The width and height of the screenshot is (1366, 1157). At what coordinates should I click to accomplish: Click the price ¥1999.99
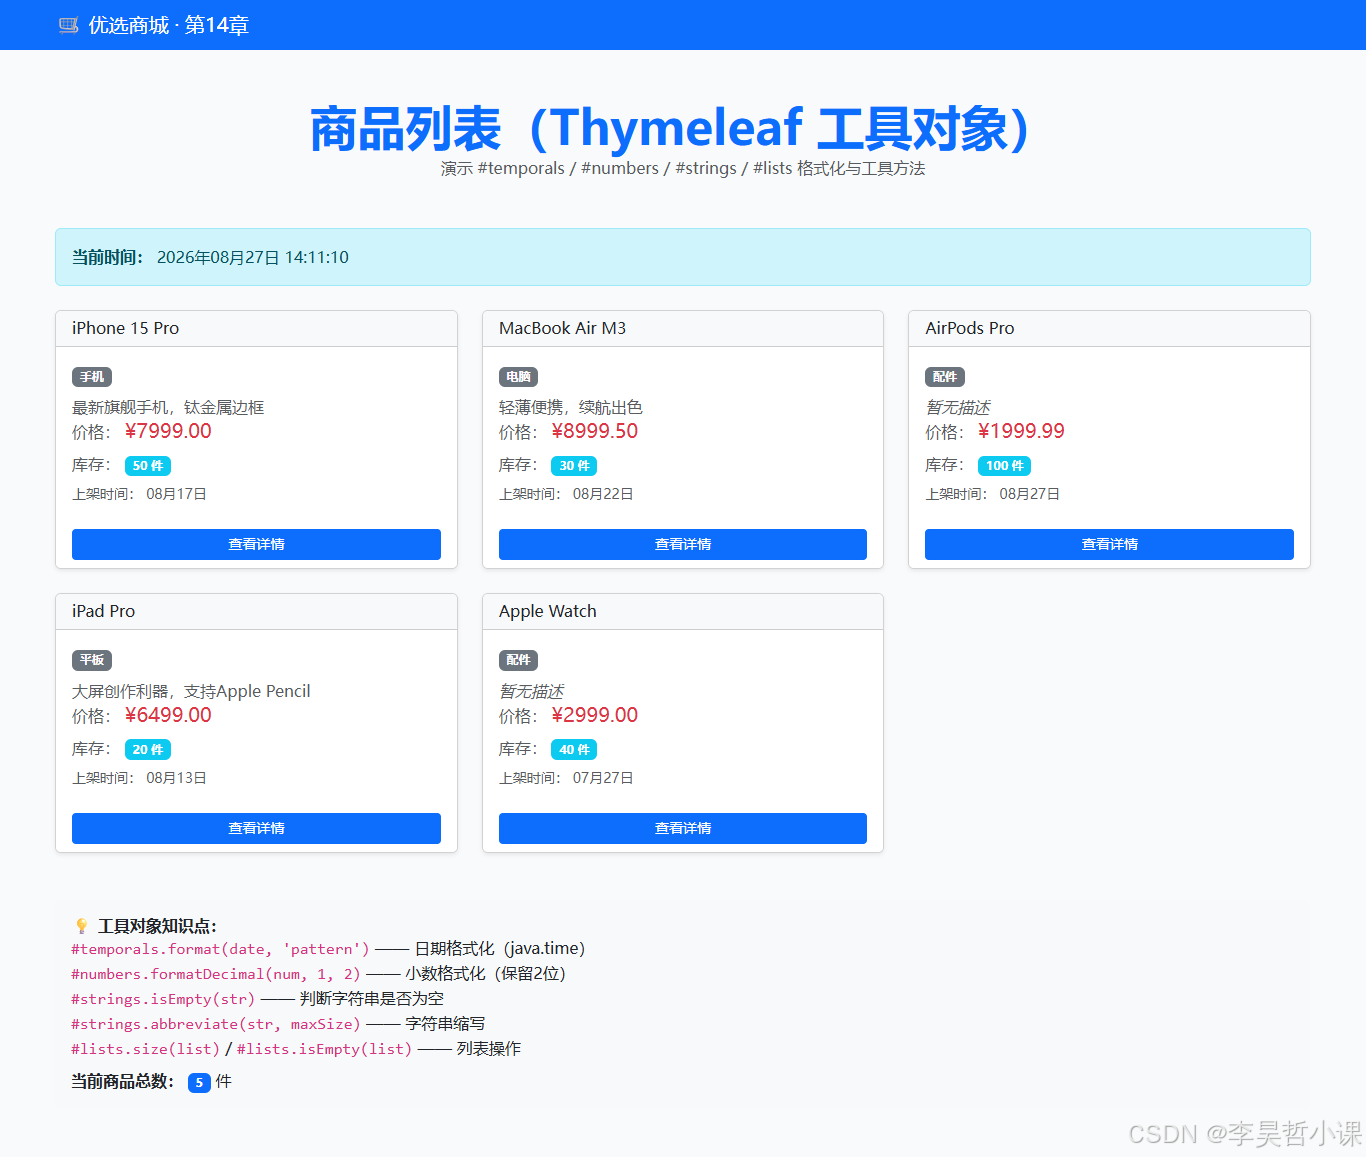tap(1021, 431)
